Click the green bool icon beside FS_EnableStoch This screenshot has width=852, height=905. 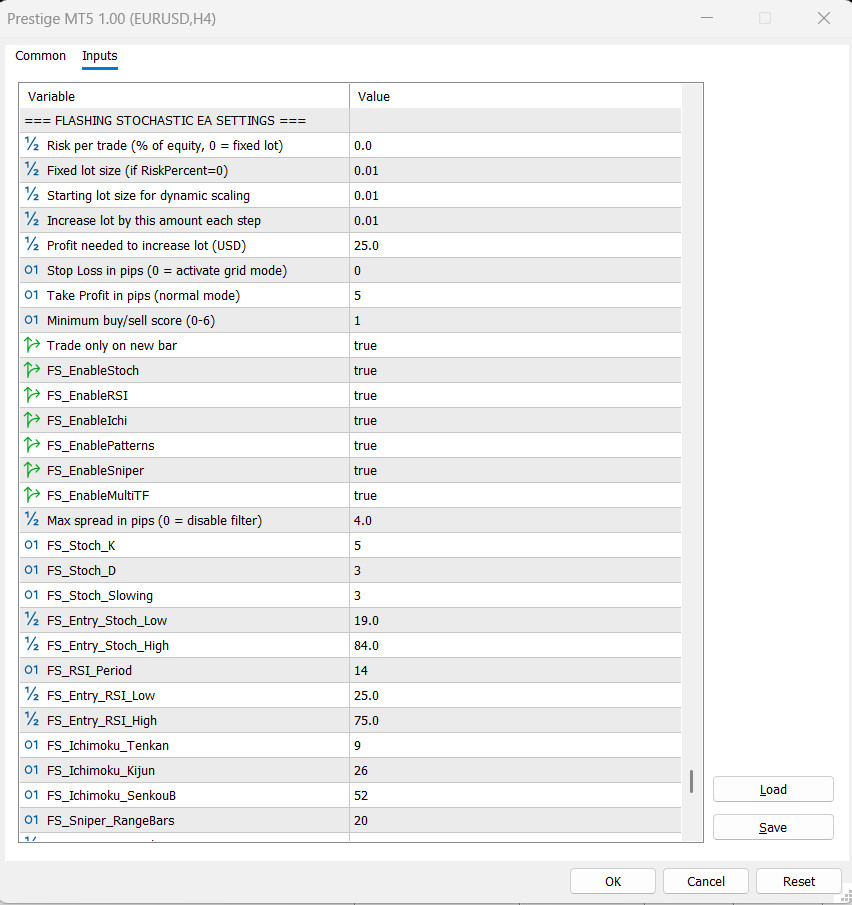pyautogui.click(x=32, y=369)
